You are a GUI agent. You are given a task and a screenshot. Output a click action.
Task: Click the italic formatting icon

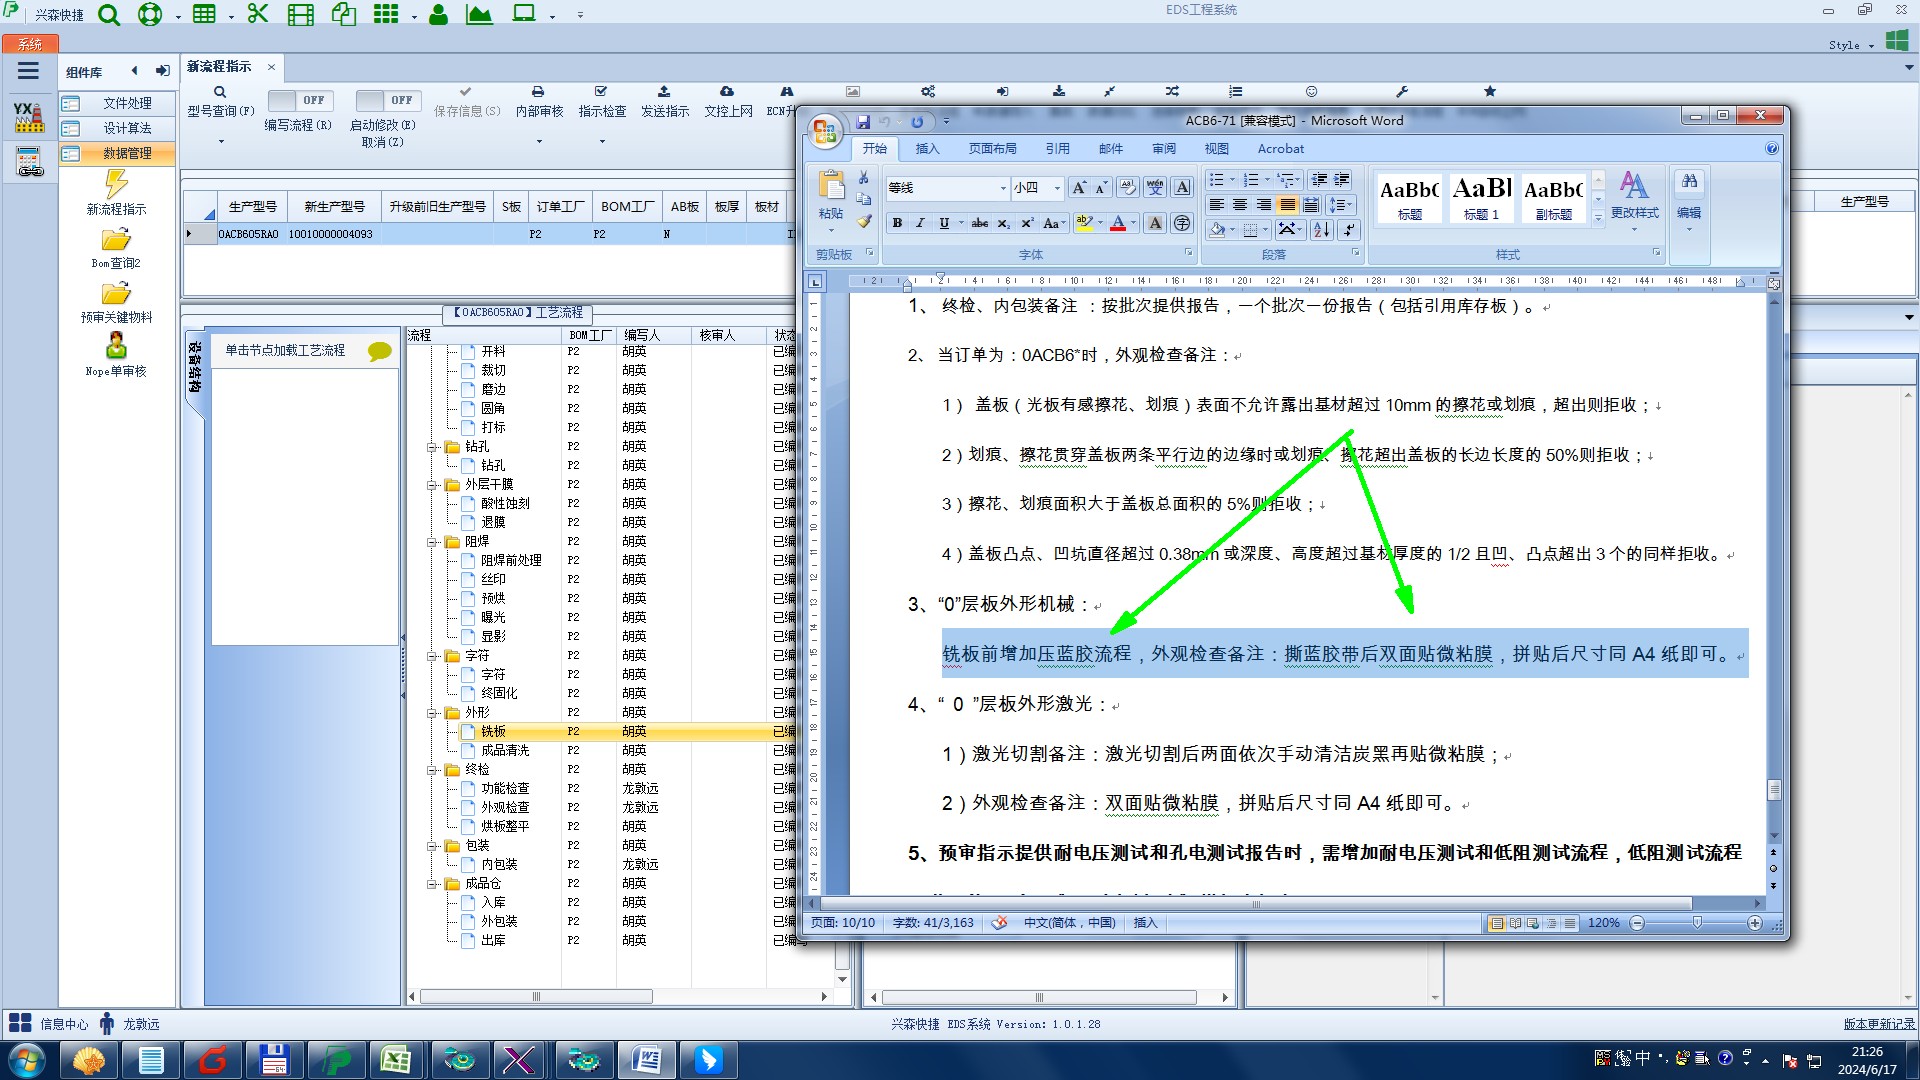[x=920, y=223]
